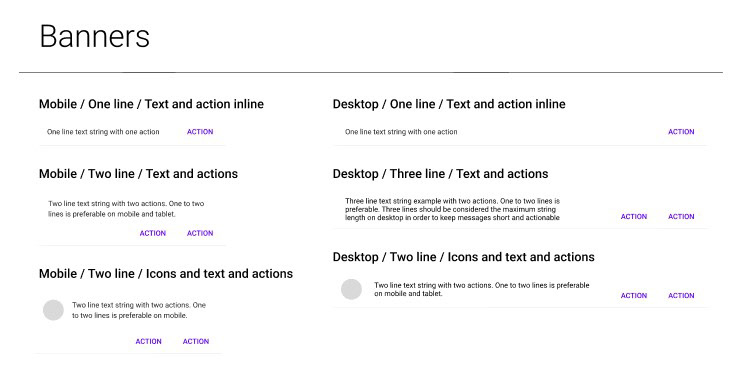
Task: Click right ACTION in mobile icon banner
Action: click(196, 341)
